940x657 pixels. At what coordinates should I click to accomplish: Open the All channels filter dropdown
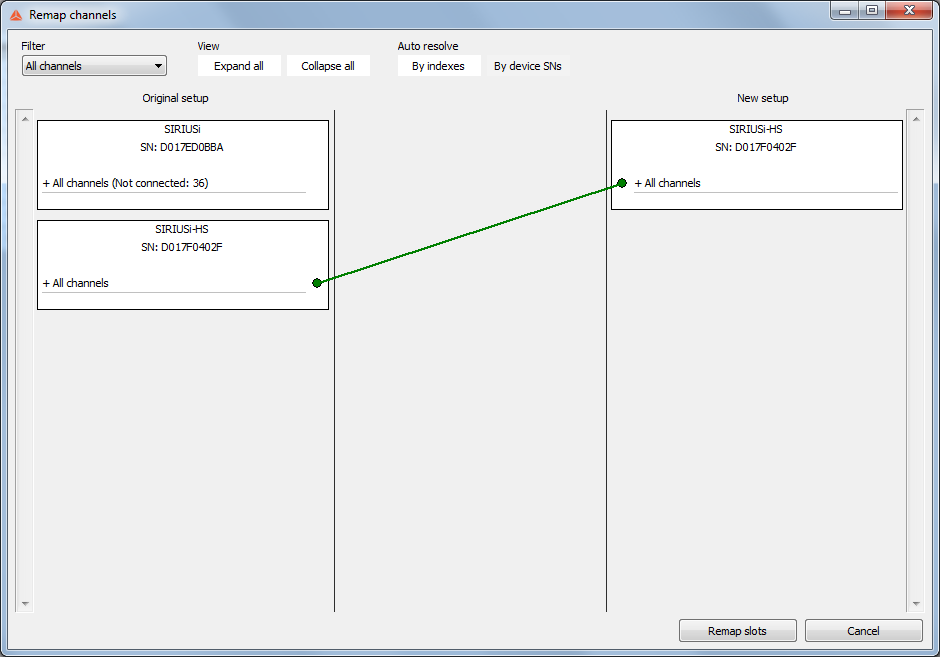pyautogui.click(x=94, y=66)
